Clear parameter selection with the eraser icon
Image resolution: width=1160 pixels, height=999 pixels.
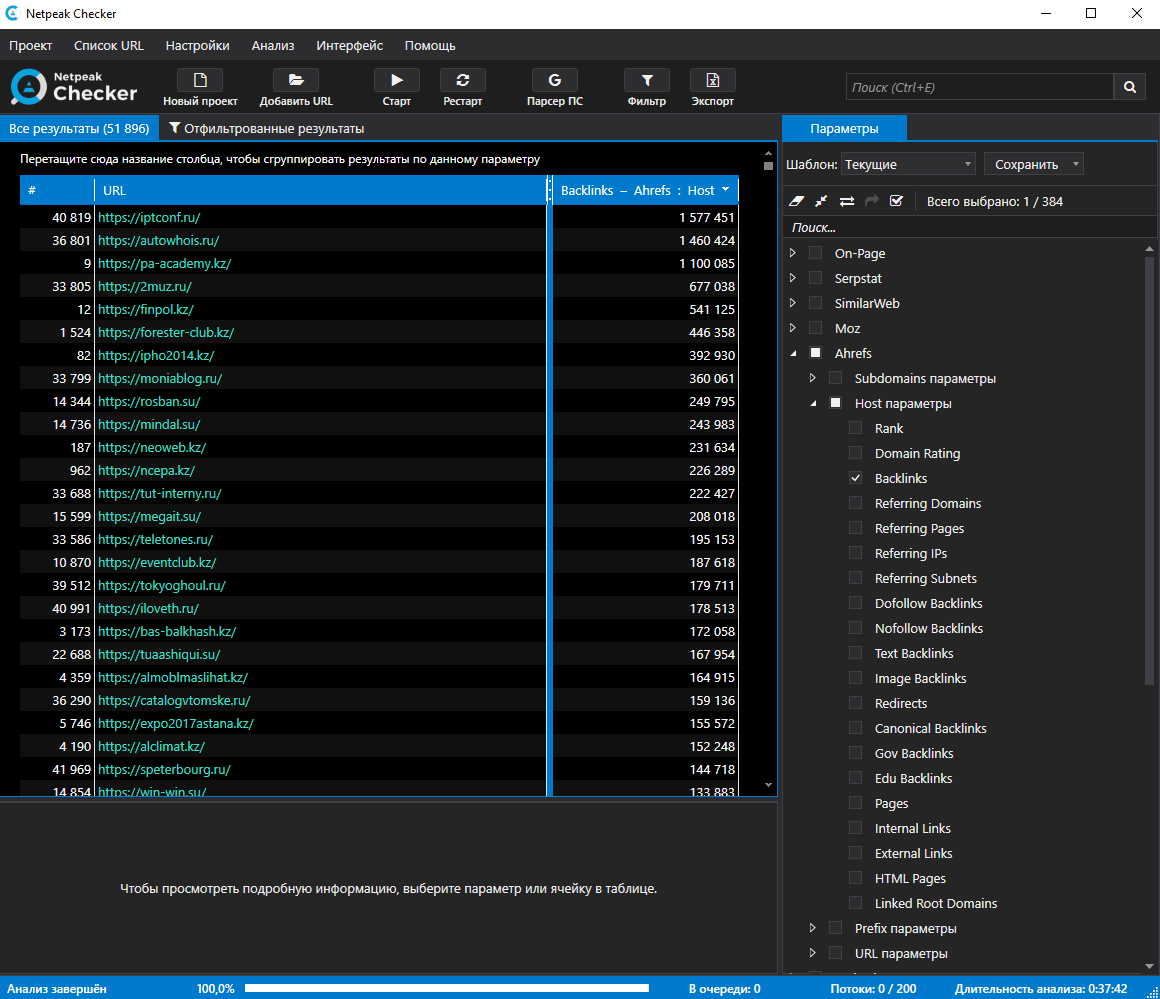pos(797,201)
